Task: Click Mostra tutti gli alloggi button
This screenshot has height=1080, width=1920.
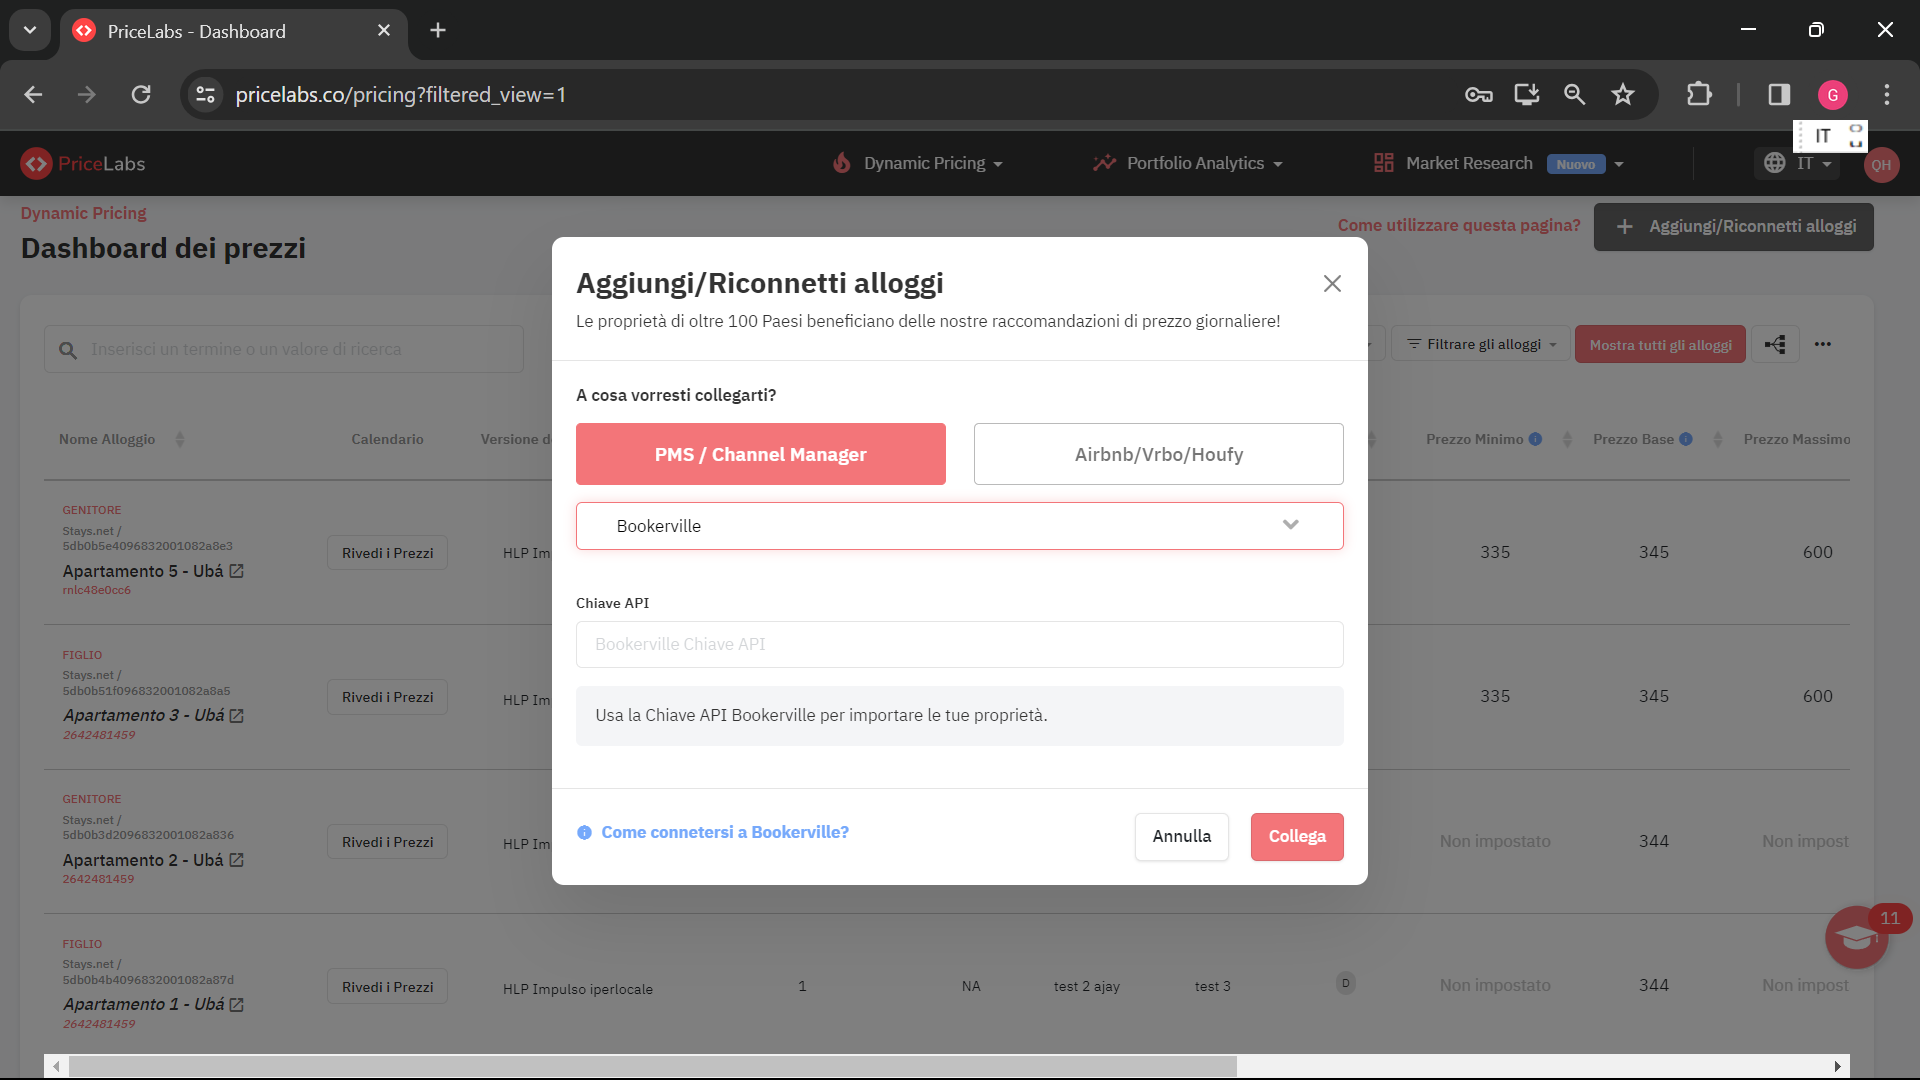Action: coord(1660,344)
